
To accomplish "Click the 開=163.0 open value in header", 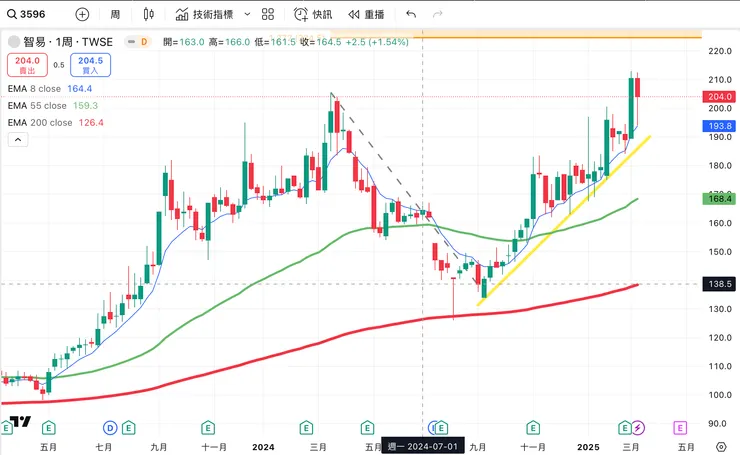I will 184,42.
